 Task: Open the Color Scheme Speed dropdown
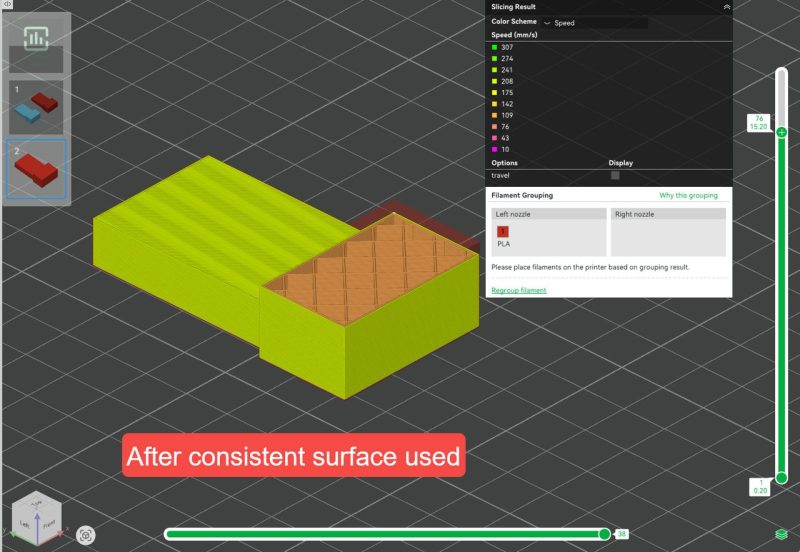click(595, 22)
